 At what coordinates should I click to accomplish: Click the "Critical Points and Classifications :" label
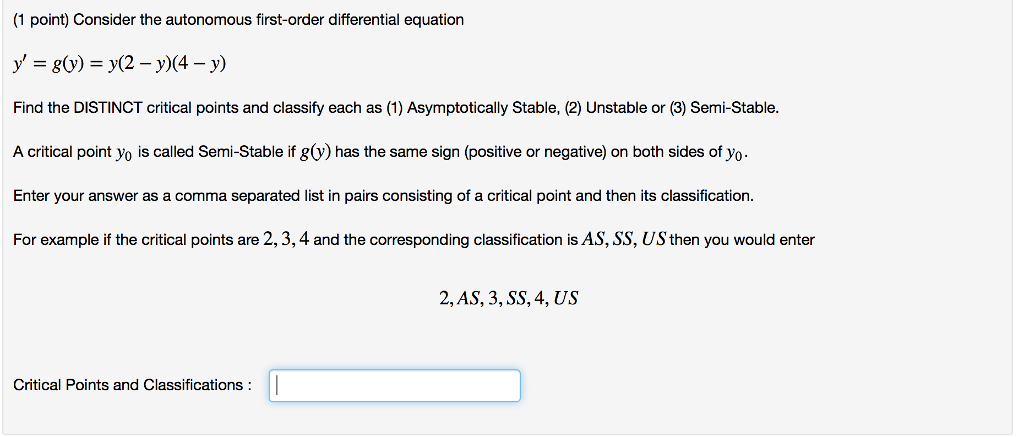pyautogui.click(x=132, y=385)
